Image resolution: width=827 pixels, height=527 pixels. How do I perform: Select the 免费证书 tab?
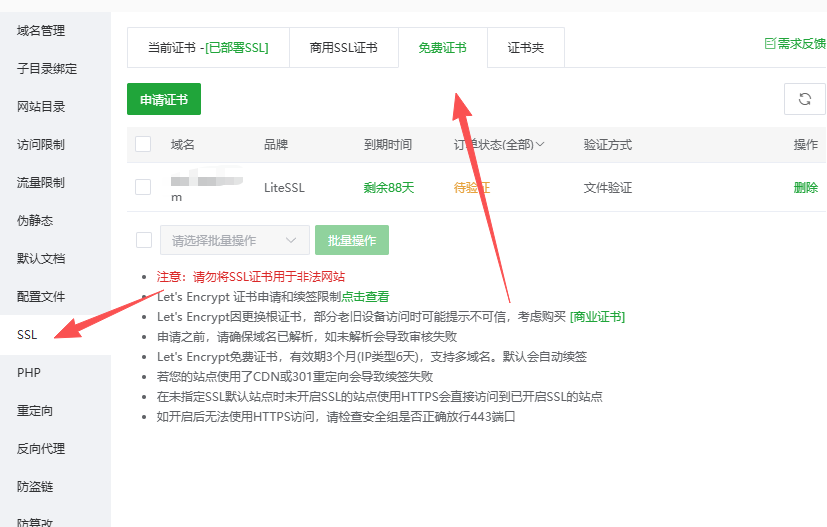pyautogui.click(x=442, y=48)
